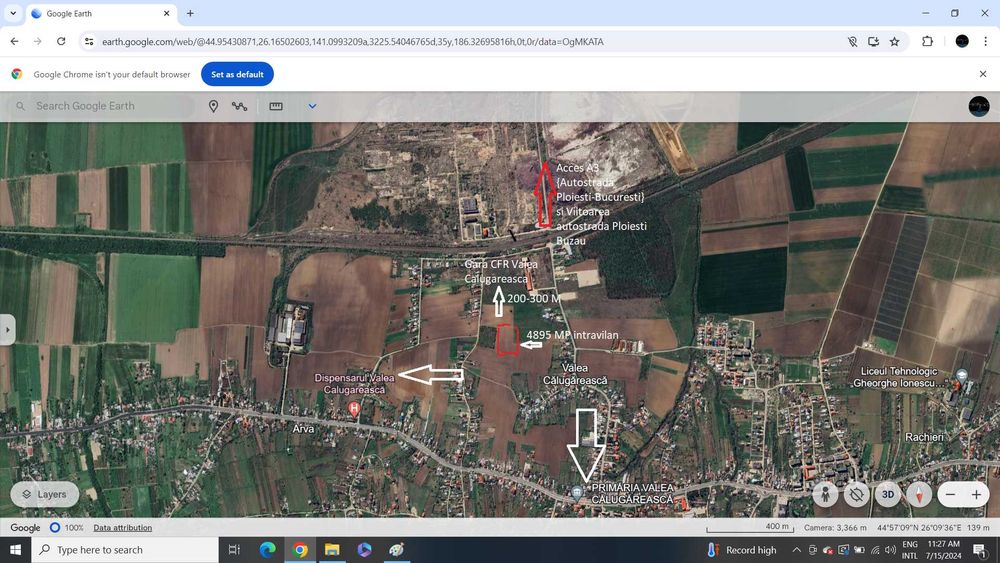1000x563 pixels.
Task: Click the Rachieri place label
Action: [x=924, y=437]
